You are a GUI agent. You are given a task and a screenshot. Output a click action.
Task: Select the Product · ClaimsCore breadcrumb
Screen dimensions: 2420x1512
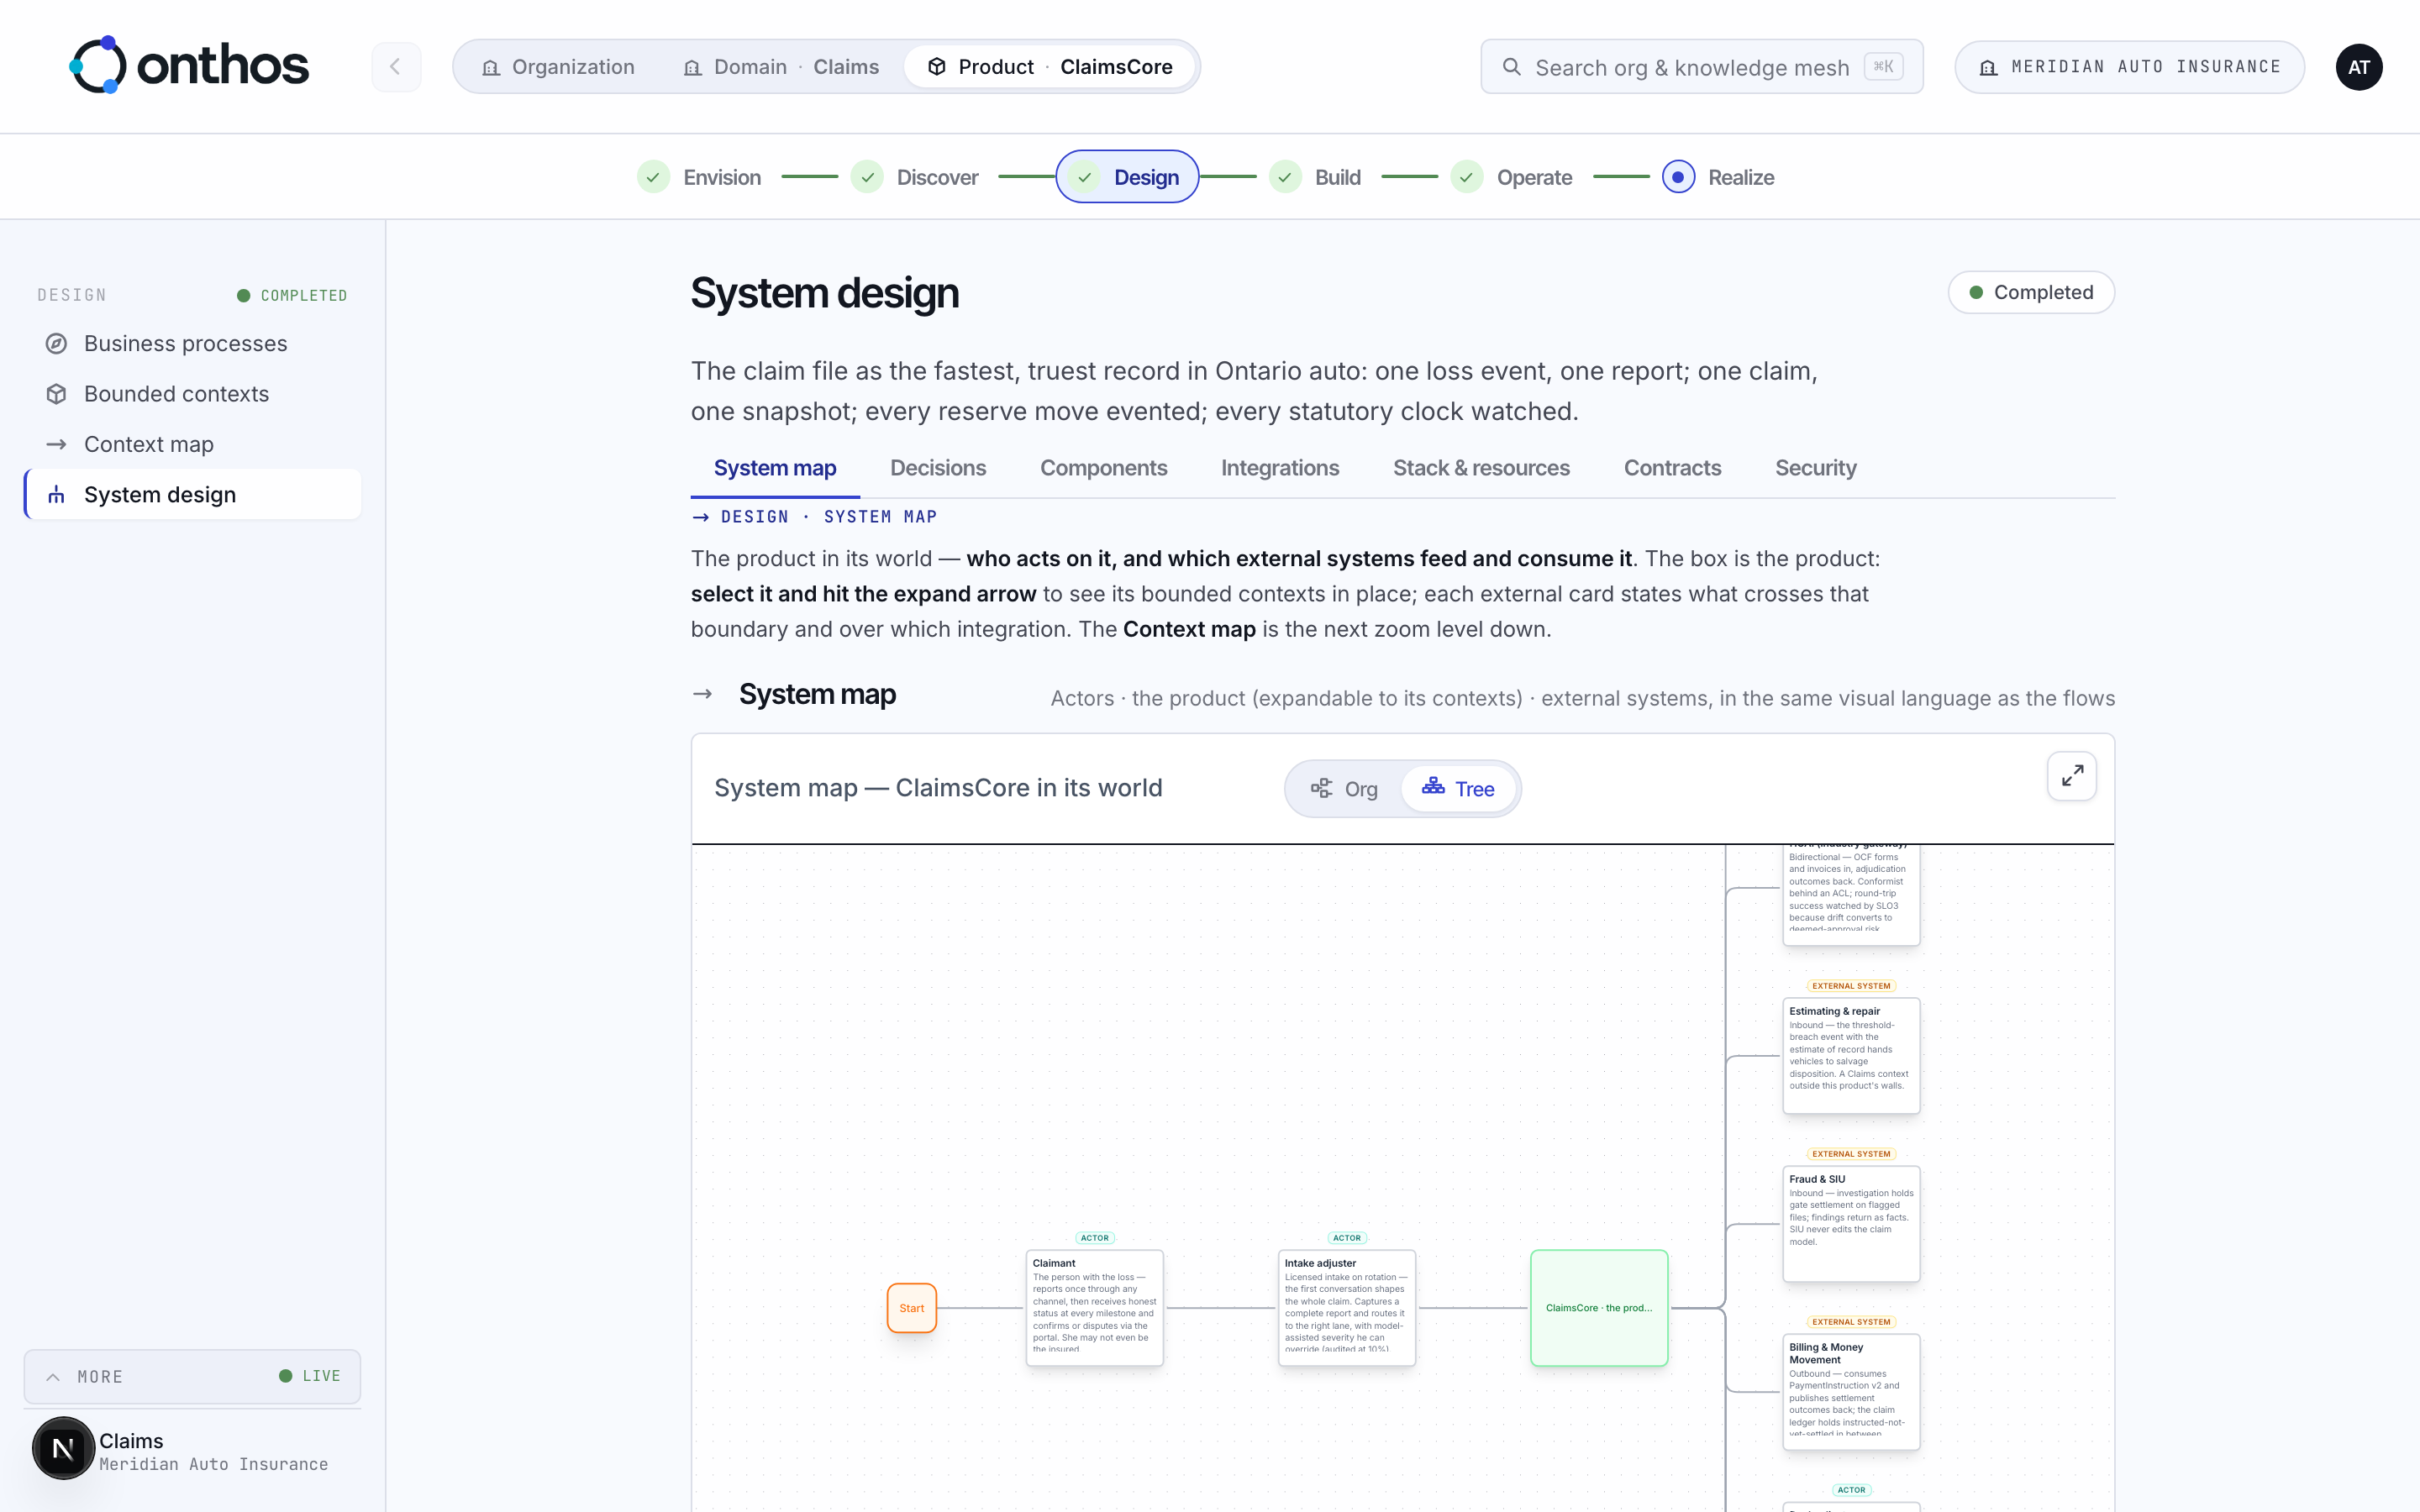1050,67
